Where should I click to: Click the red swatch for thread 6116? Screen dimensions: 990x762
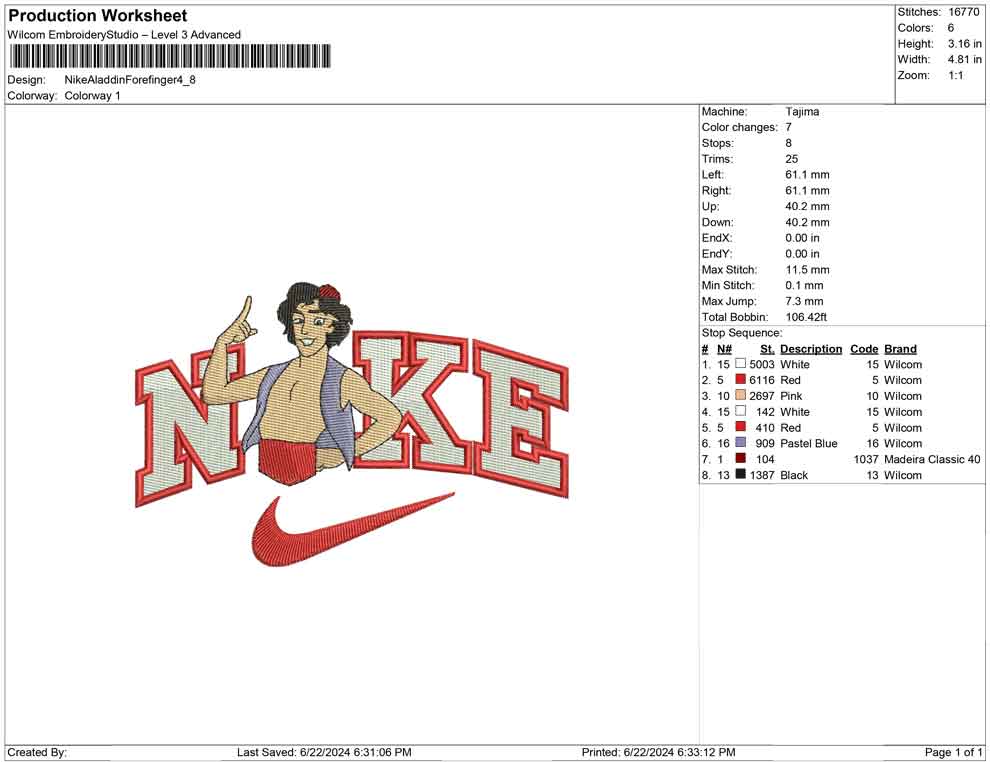tap(741, 379)
